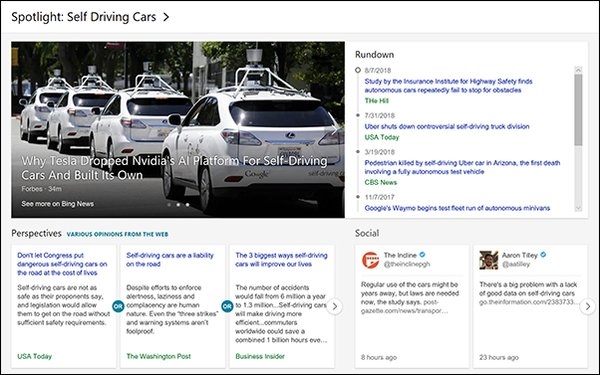The width and height of the screenshot is (600, 375).
Task: Click Forbes · 34m byline on hero
Action: (x=41, y=189)
